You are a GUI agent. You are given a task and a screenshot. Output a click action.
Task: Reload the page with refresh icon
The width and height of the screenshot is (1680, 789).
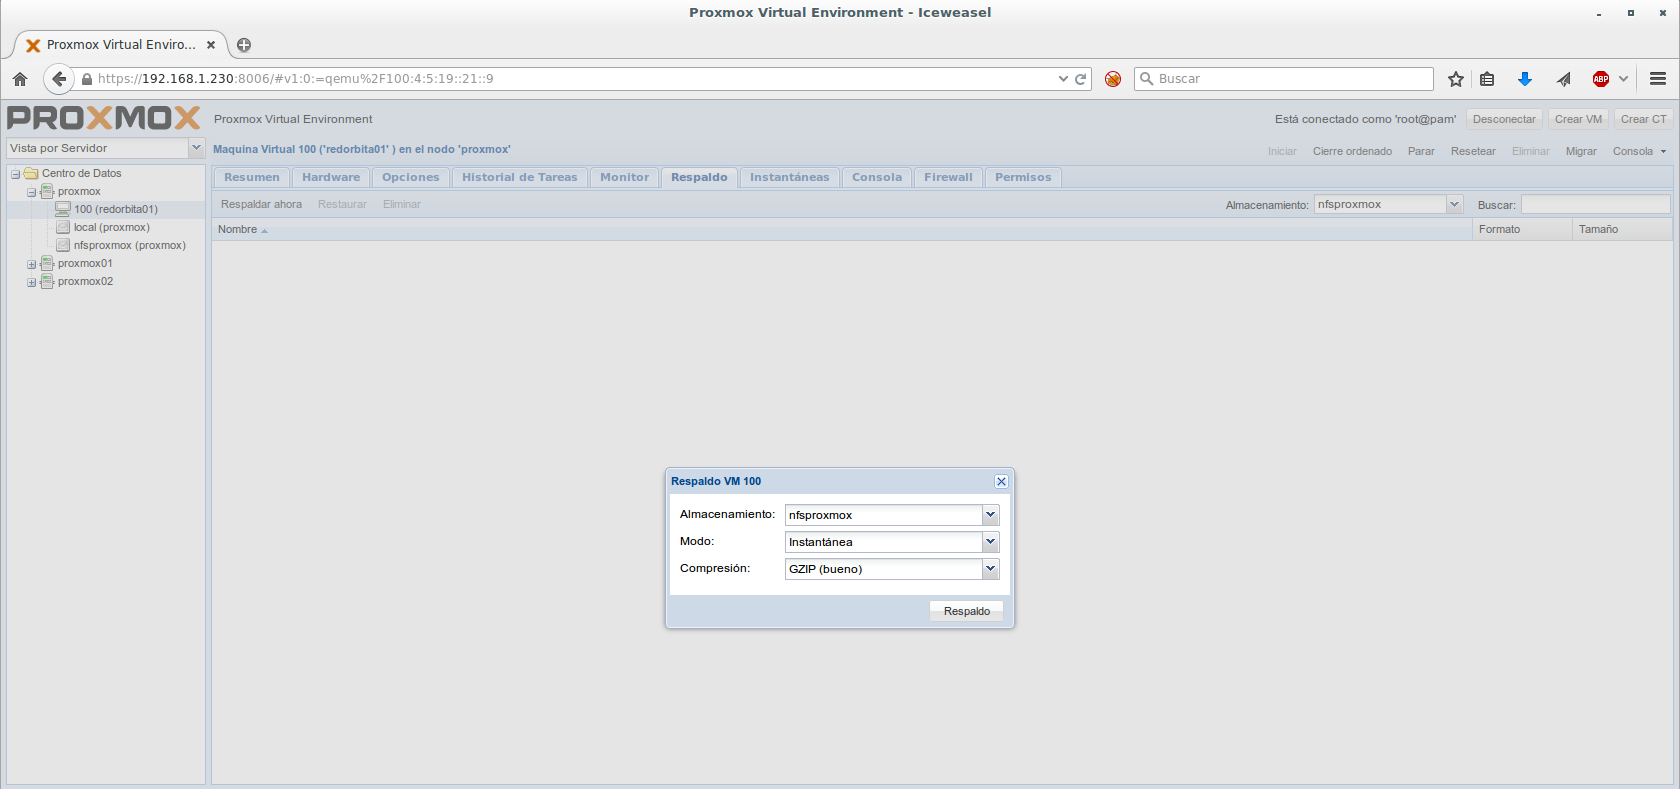[1081, 79]
